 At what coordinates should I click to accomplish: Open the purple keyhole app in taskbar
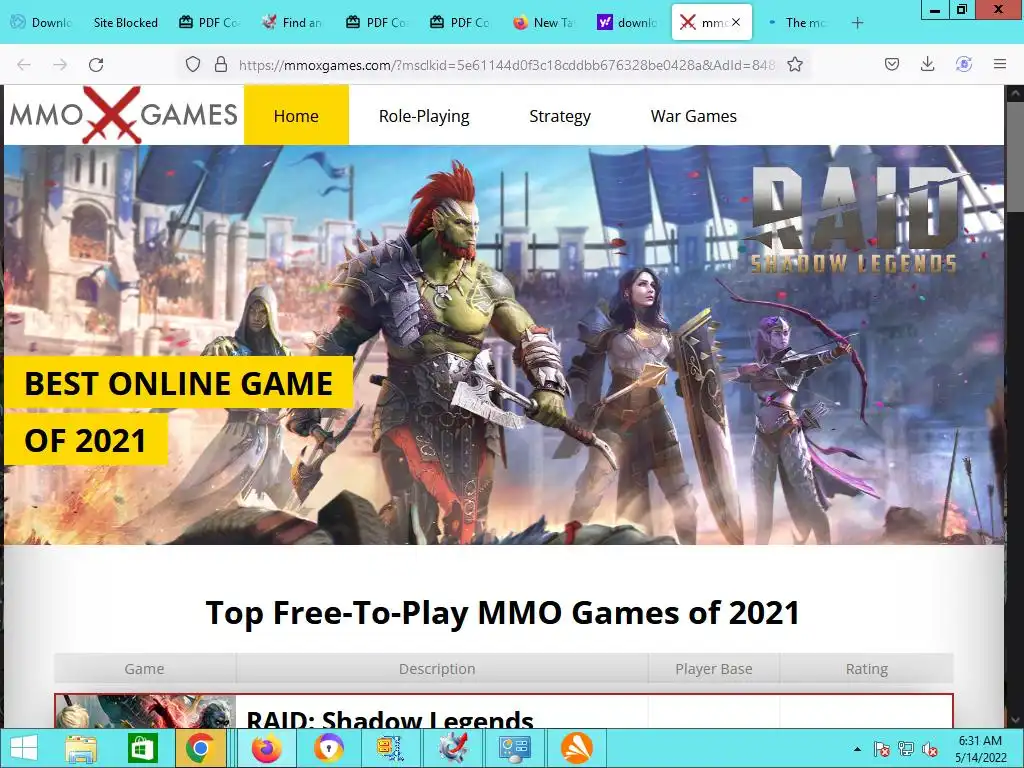pos(328,748)
